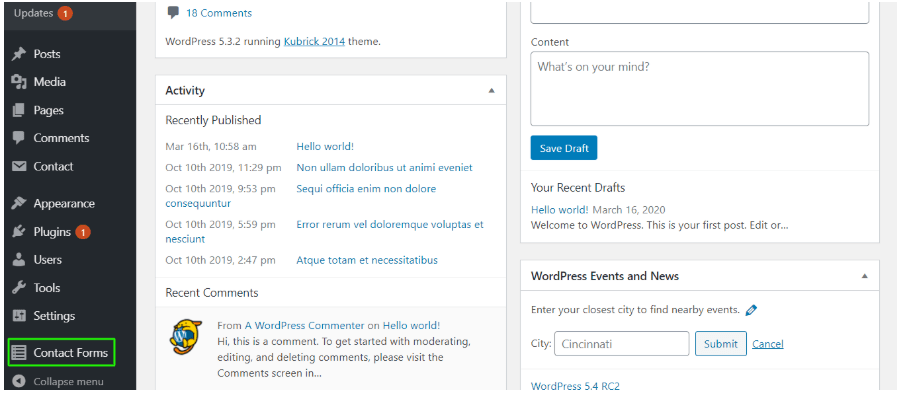Viewport: 897px width, 395px height.
Task: Click the Contact Forms list icon
Action: point(19,353)
